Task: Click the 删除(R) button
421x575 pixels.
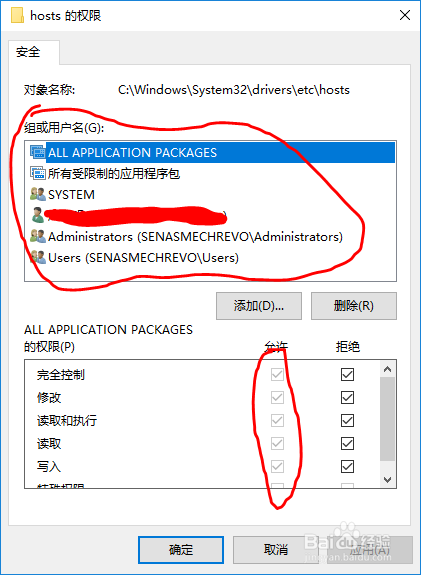Action: (354, 305)
